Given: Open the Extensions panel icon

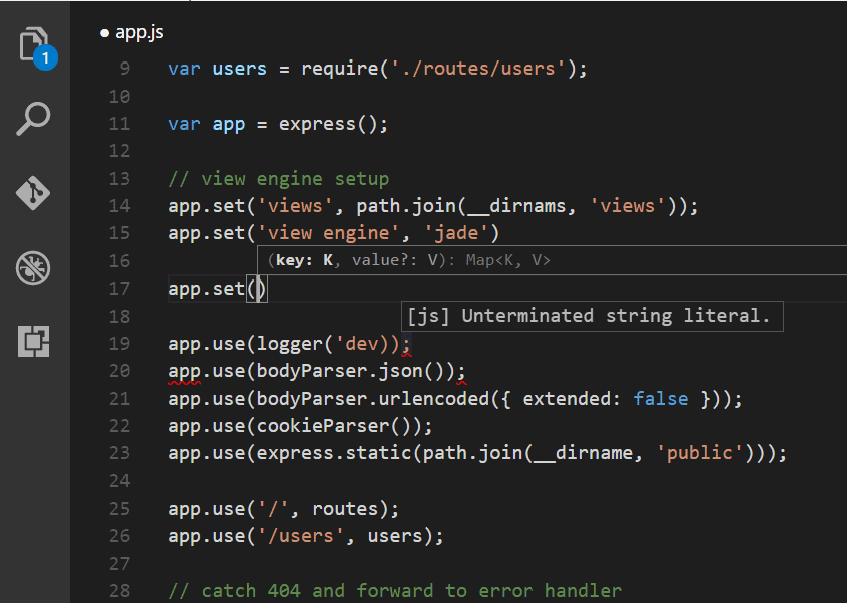Looking at the screenshot, I should (x=33, y=341).
